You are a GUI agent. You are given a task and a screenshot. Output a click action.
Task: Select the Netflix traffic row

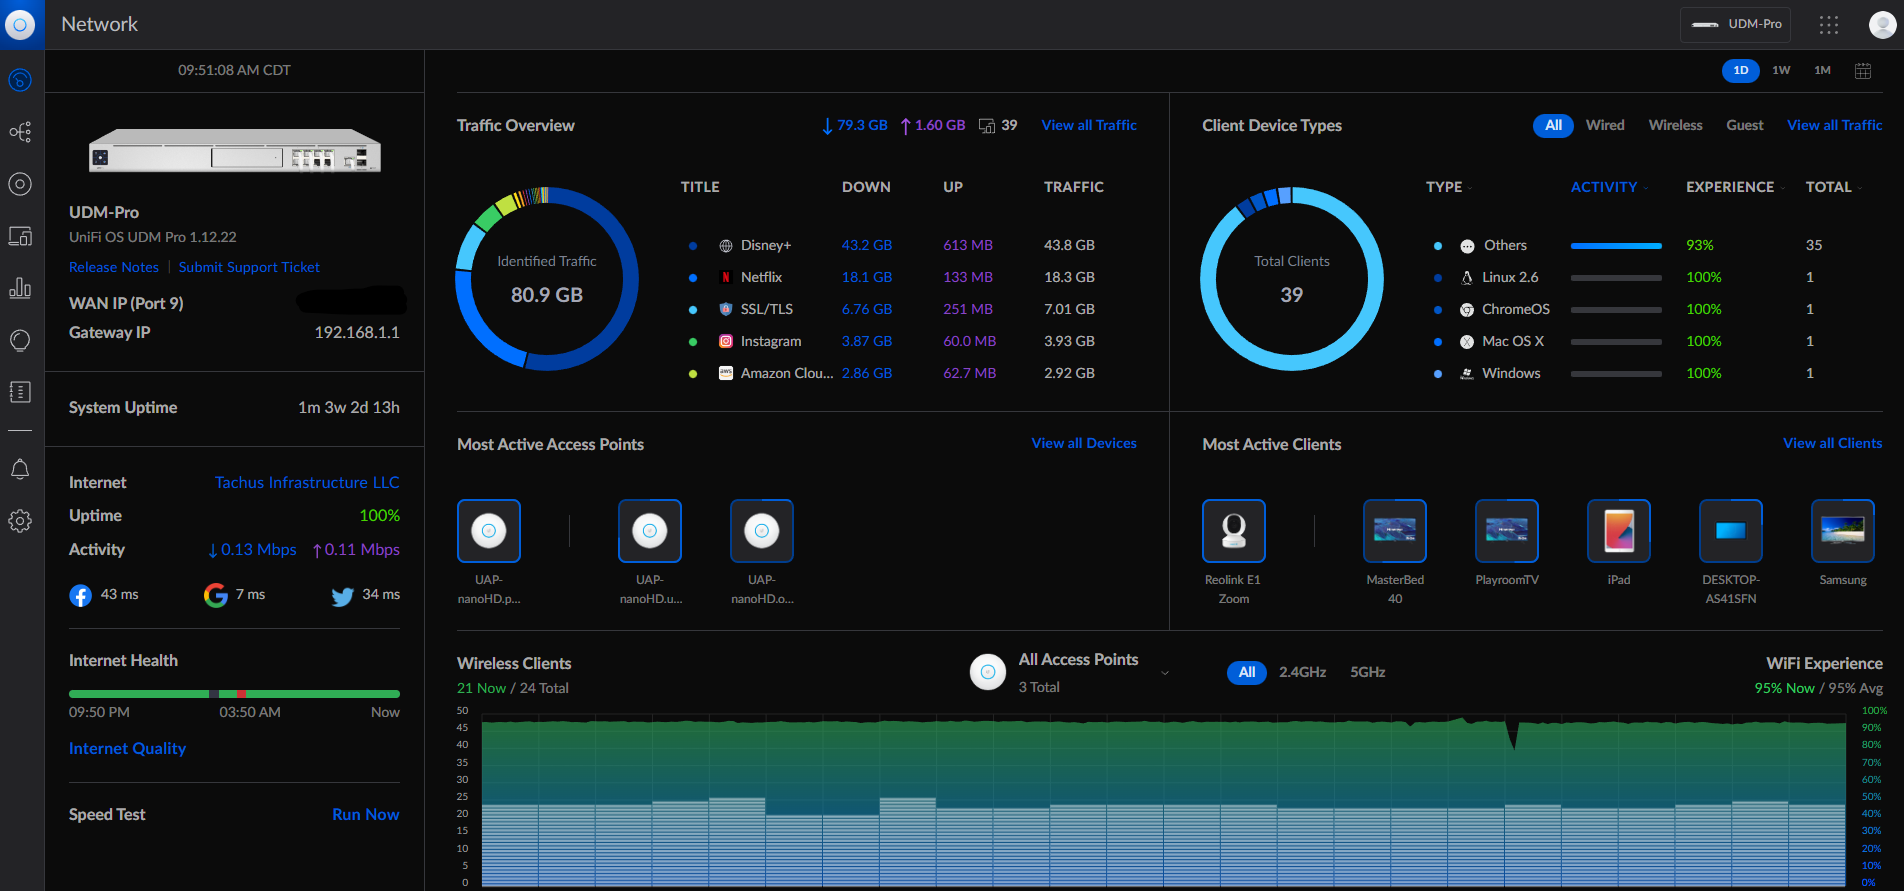[x=897, y=277]
